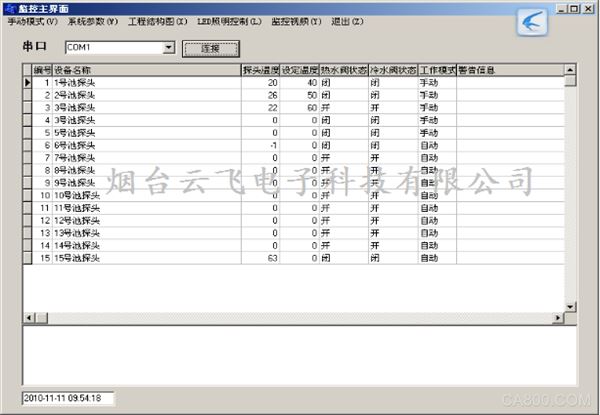Choose 退出(Z) from the menu bar

[x=347, y=21]
